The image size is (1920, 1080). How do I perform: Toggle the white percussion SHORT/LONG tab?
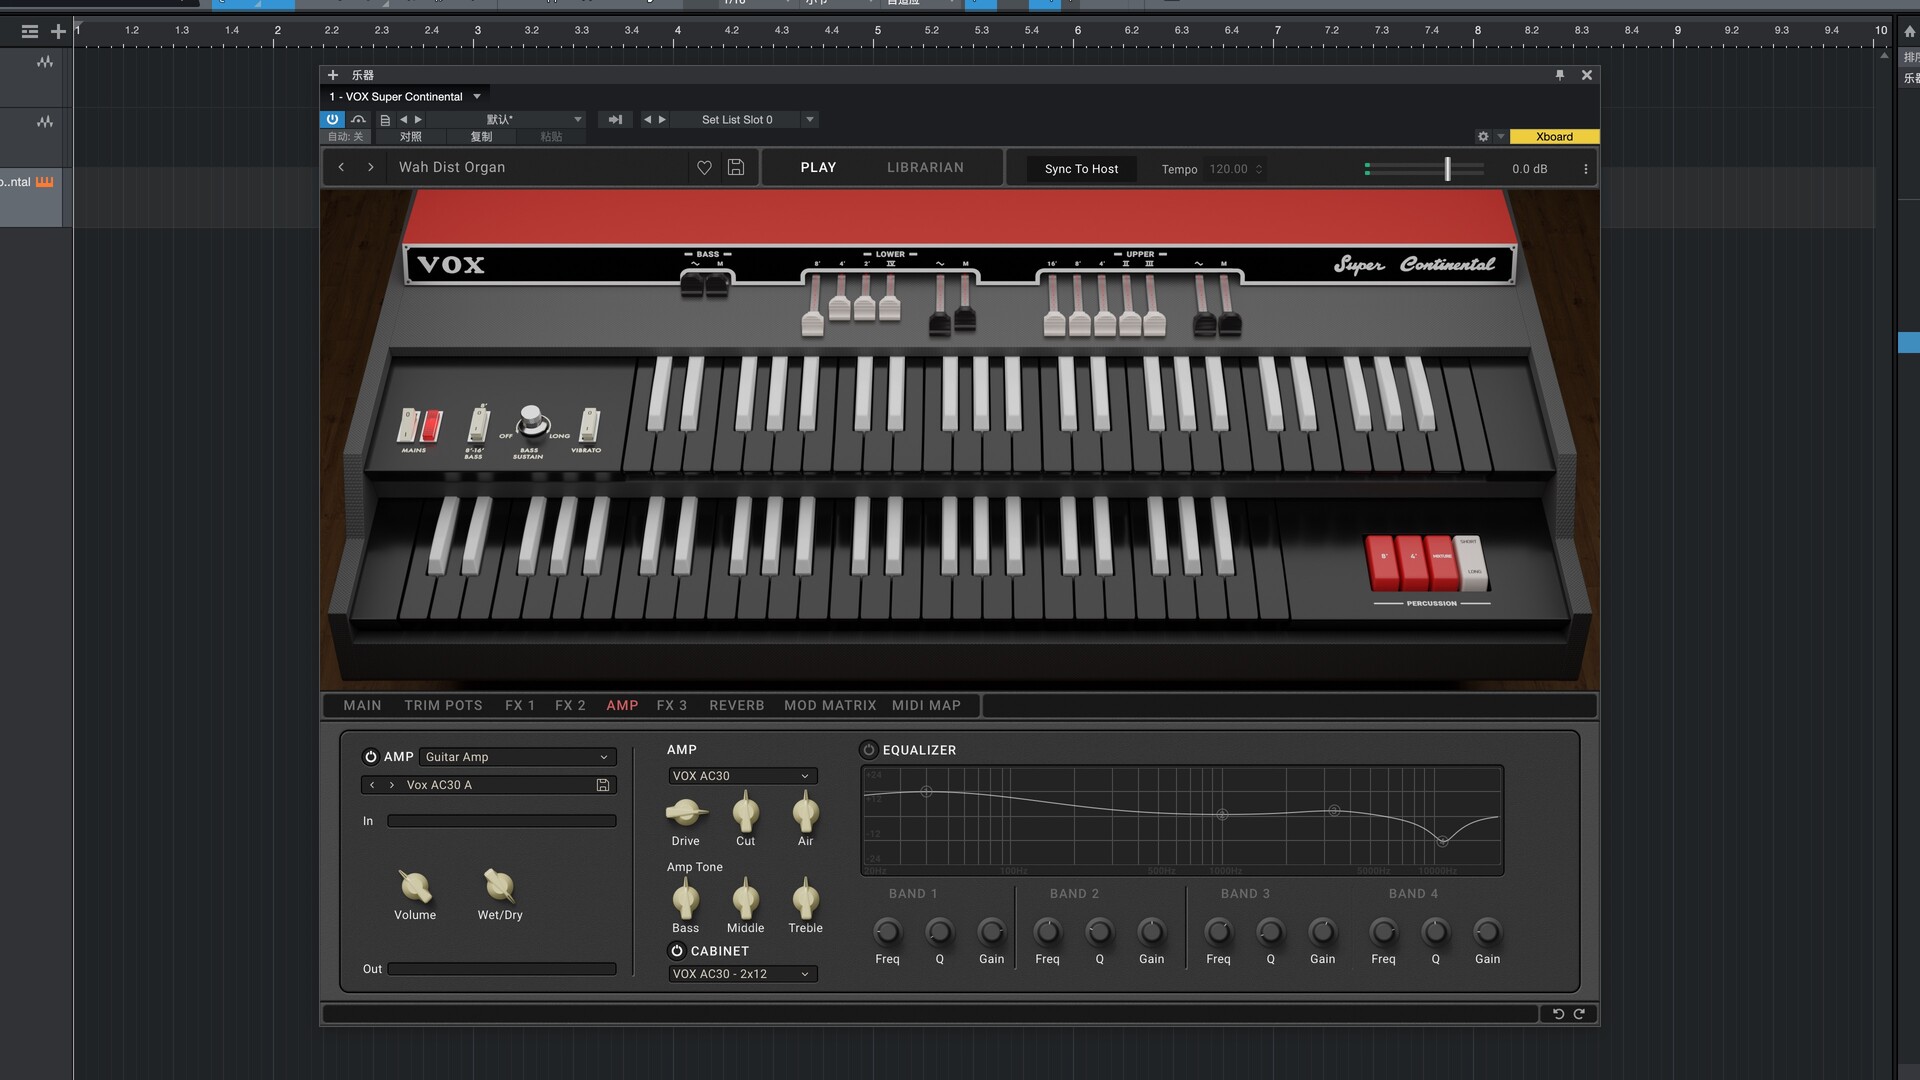pyautogui.click(x=1471, y=563)
